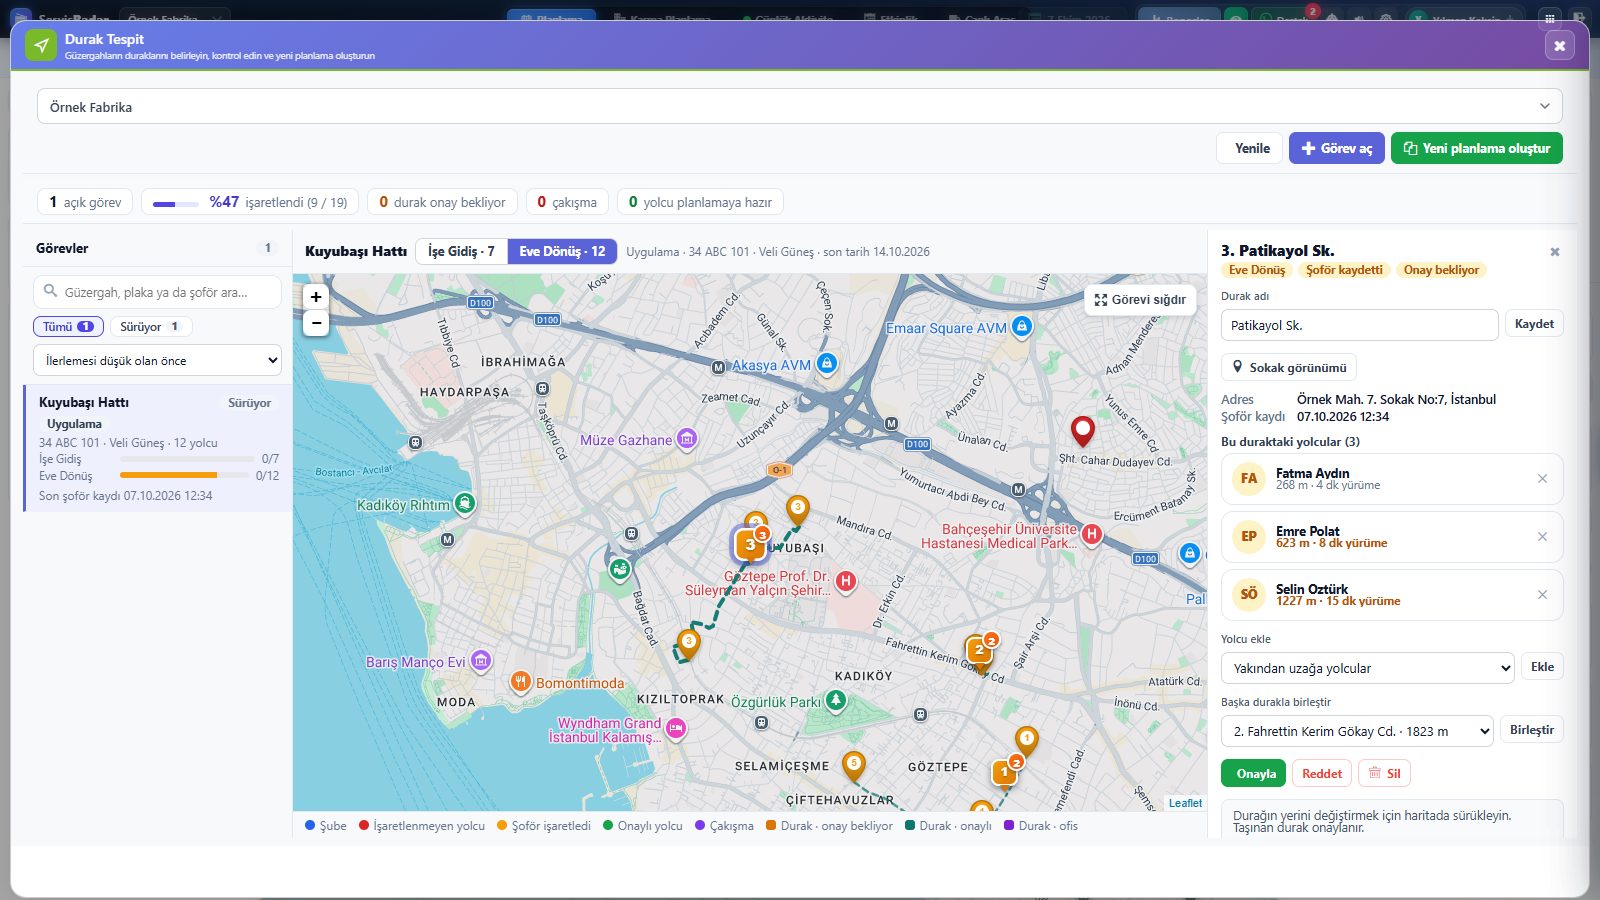1600x900 pixels.
Task: Select the Eve Dönüş · 12 tab
Action: tap(562, 251)
